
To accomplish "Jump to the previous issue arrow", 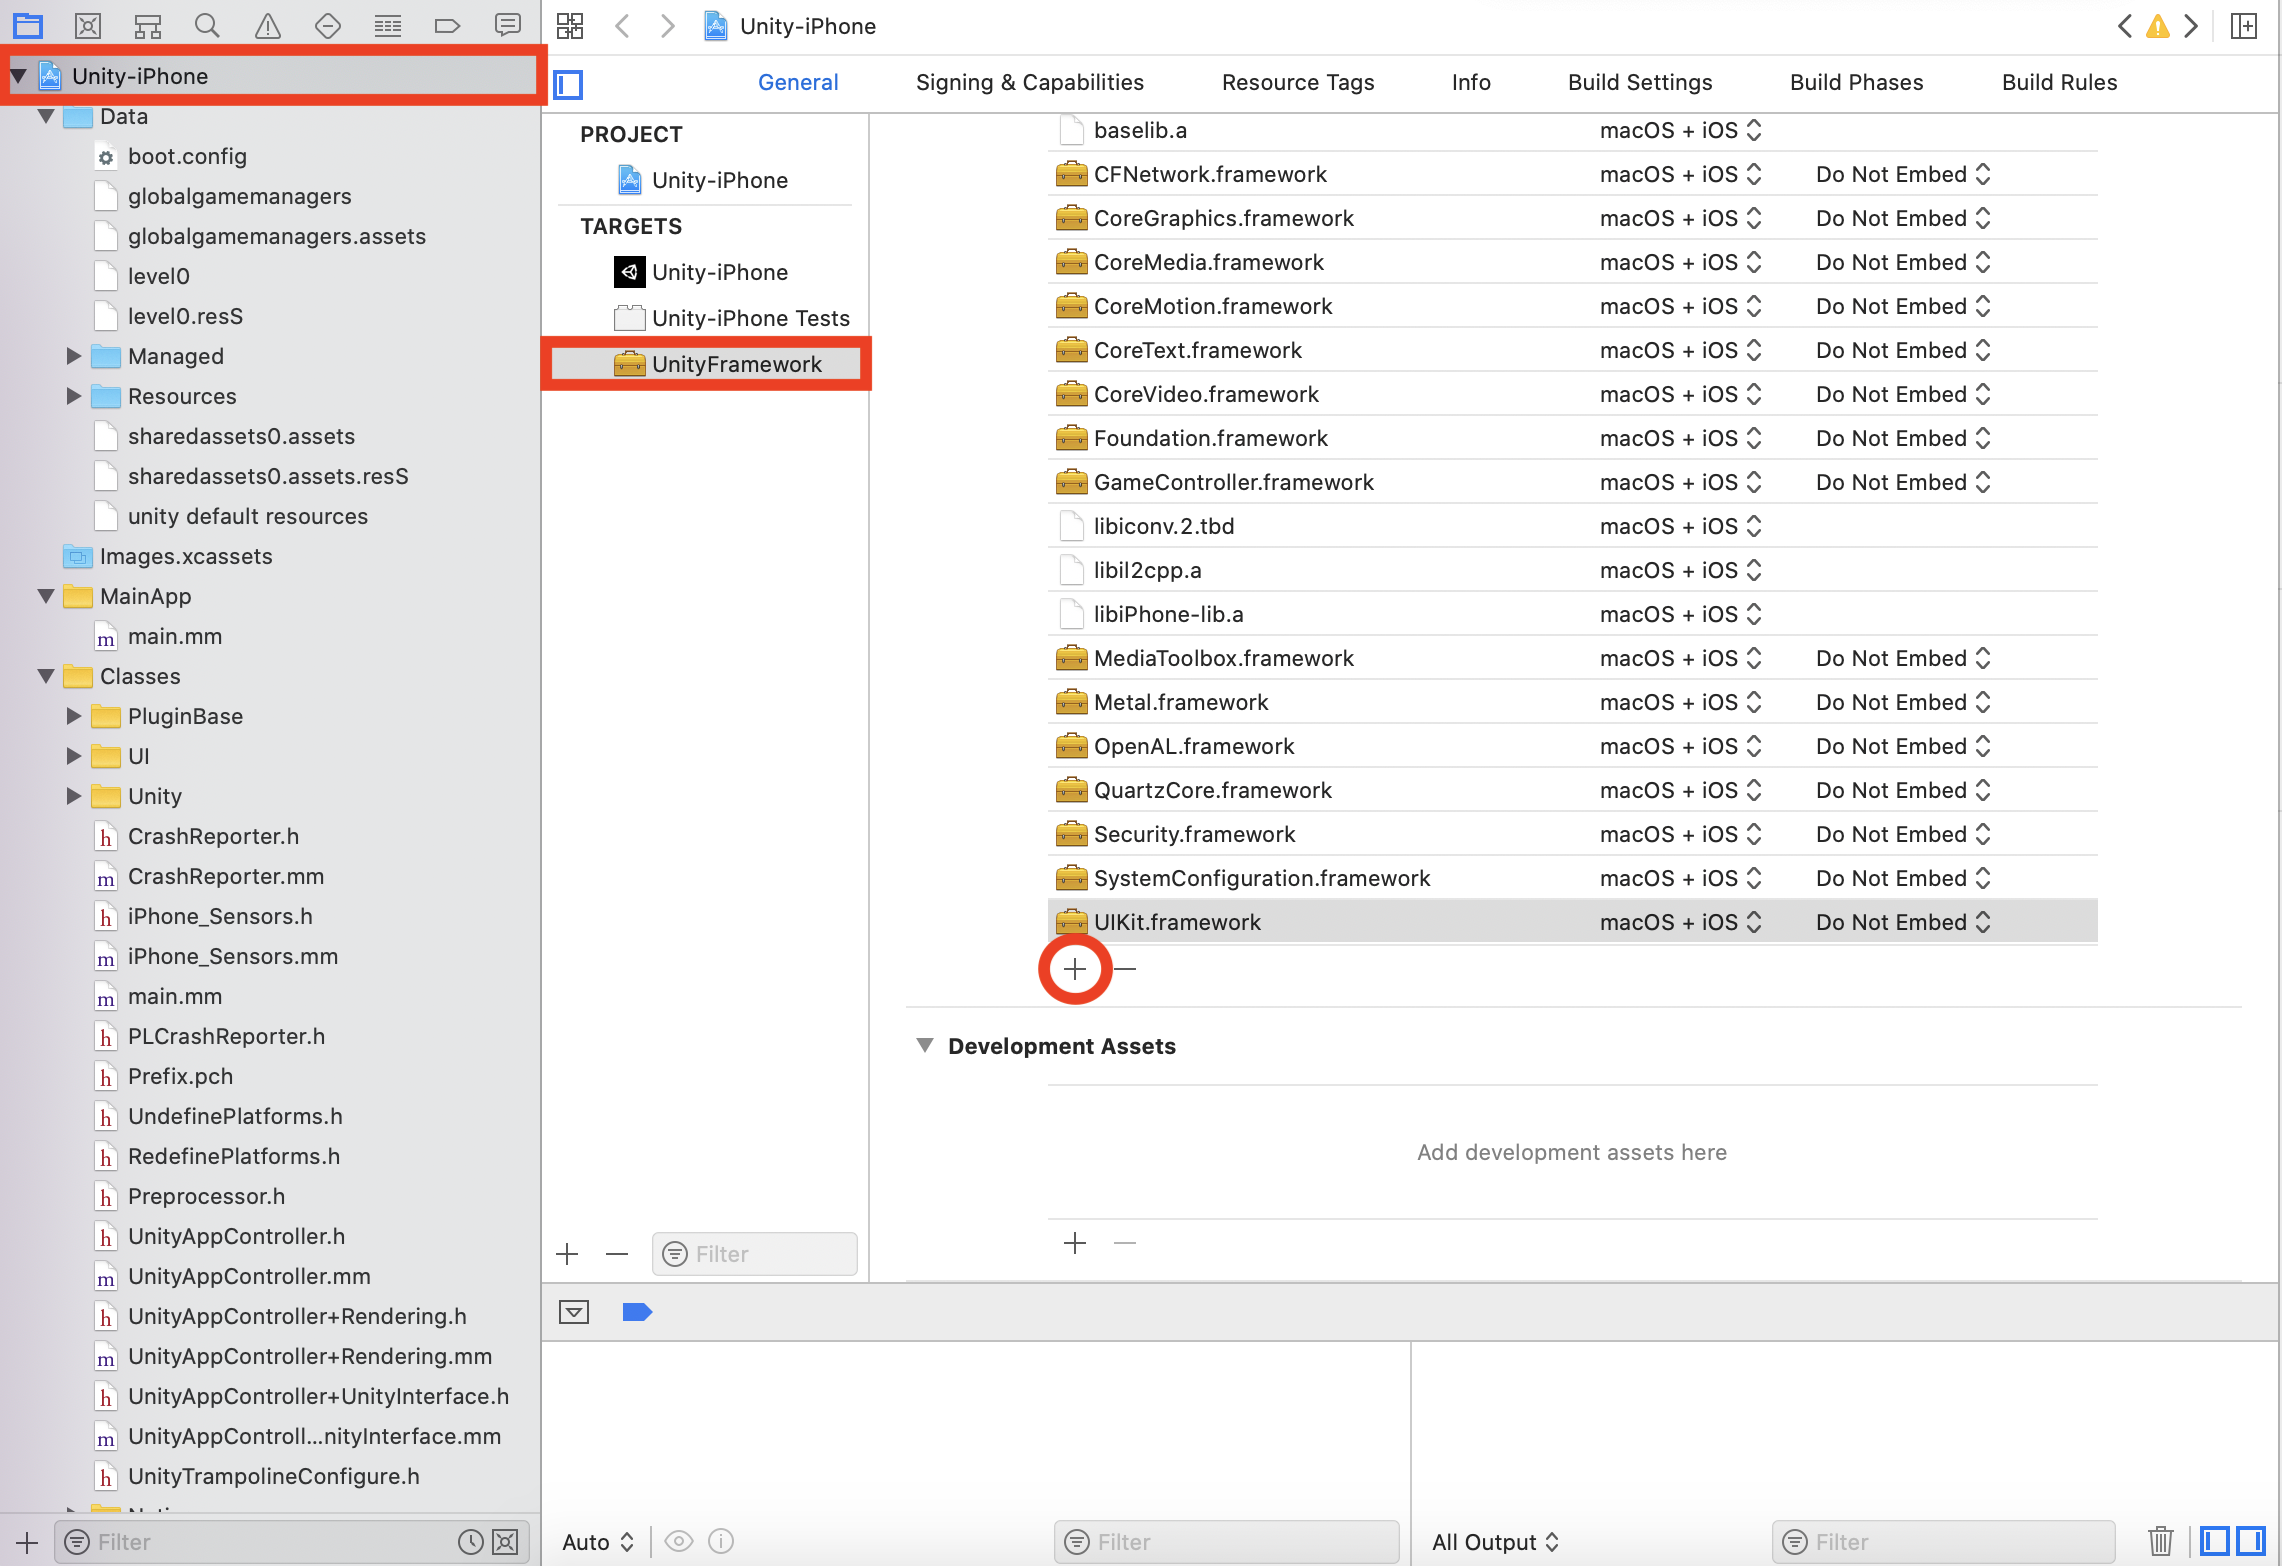I will point(2125,26).
